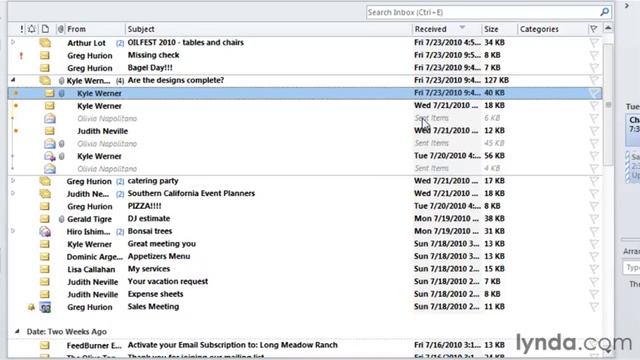Screen dimensions: 640x360
Task: Click reminder bell on Sales Meeting row
Action: point(31,307)
